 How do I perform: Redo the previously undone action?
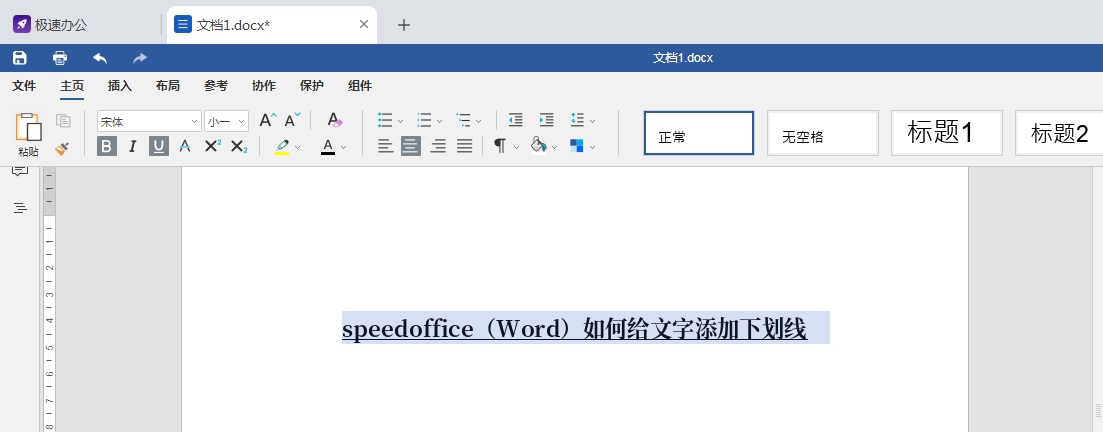coord(140,58)
